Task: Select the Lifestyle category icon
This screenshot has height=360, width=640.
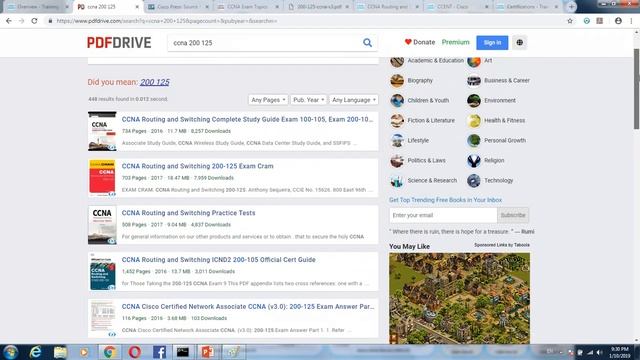Action: pyautogui.click(x=397, y=140)
